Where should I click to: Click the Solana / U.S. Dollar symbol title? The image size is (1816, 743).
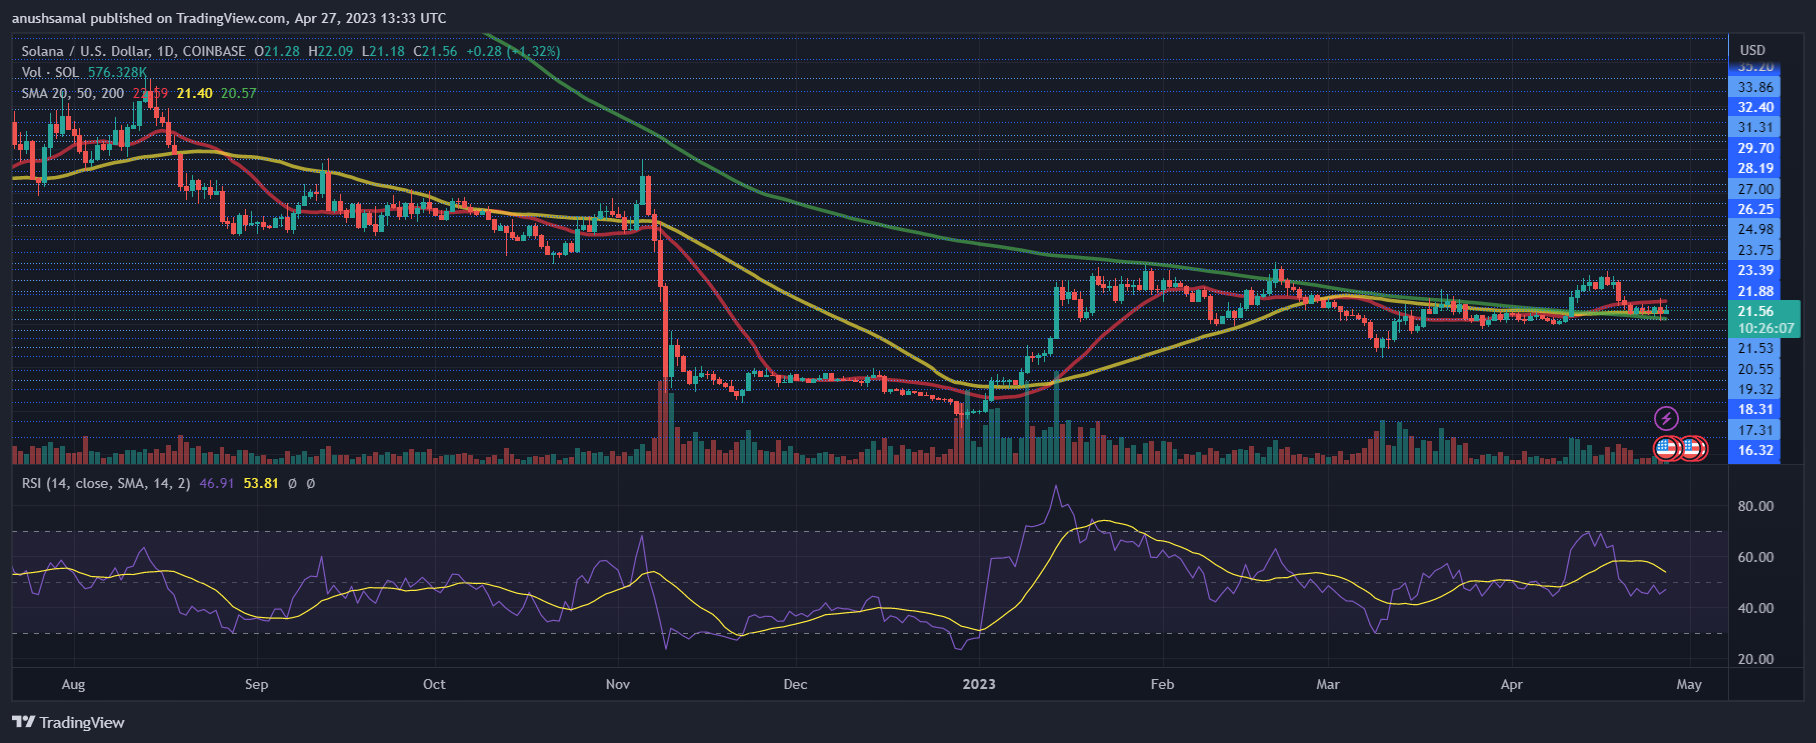tap(134, 51)
